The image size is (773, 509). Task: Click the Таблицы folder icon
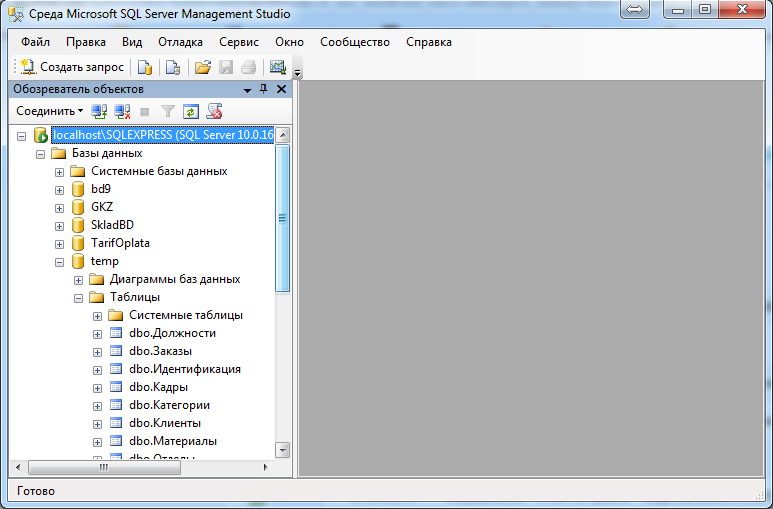point(97,297)
